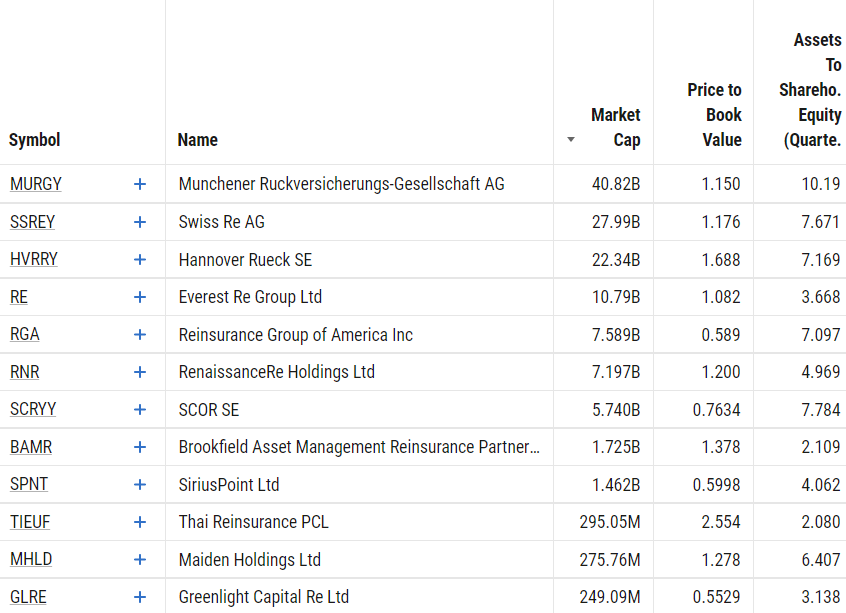Add BAMR via its plus icon
846x613 pixels.
[x=140, y=447]
